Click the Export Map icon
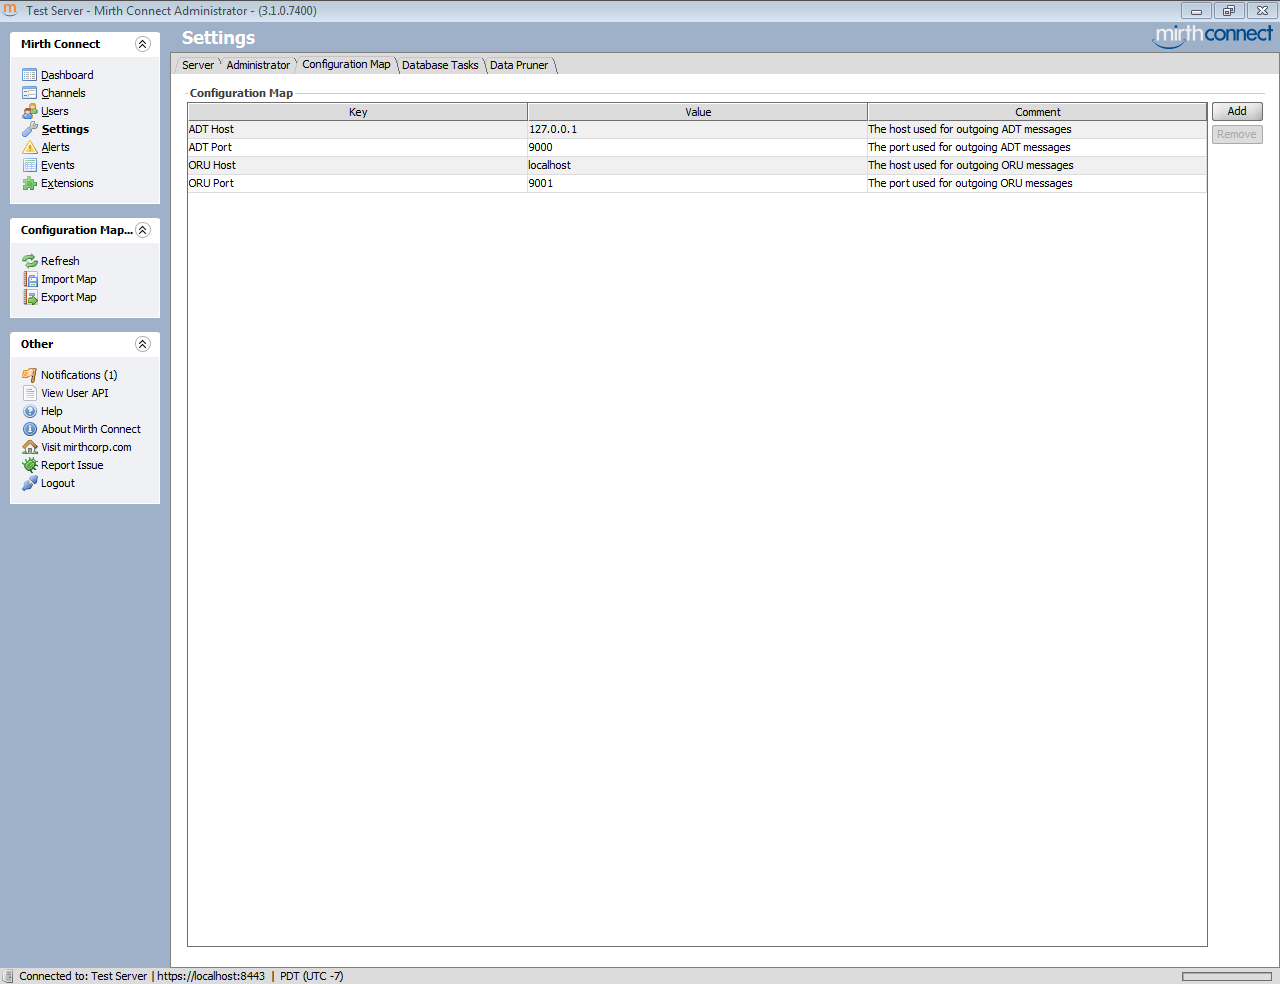 pos(30,297)
